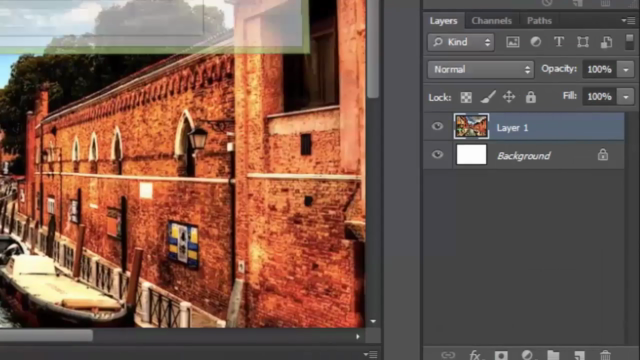Select the Layer 1 thumbnail

tap(471, 126)
